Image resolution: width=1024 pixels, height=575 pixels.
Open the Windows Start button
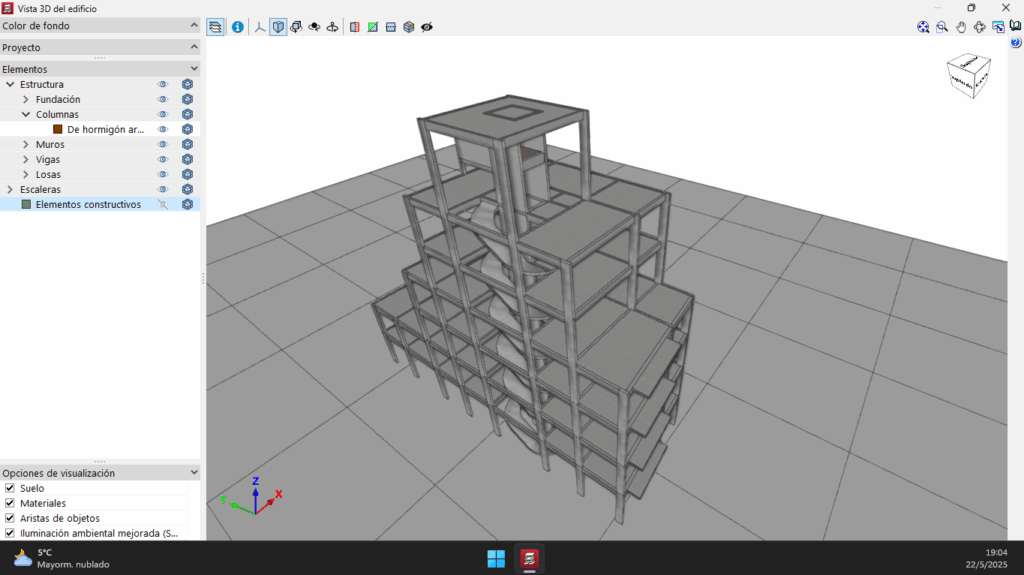coord(496,559)
